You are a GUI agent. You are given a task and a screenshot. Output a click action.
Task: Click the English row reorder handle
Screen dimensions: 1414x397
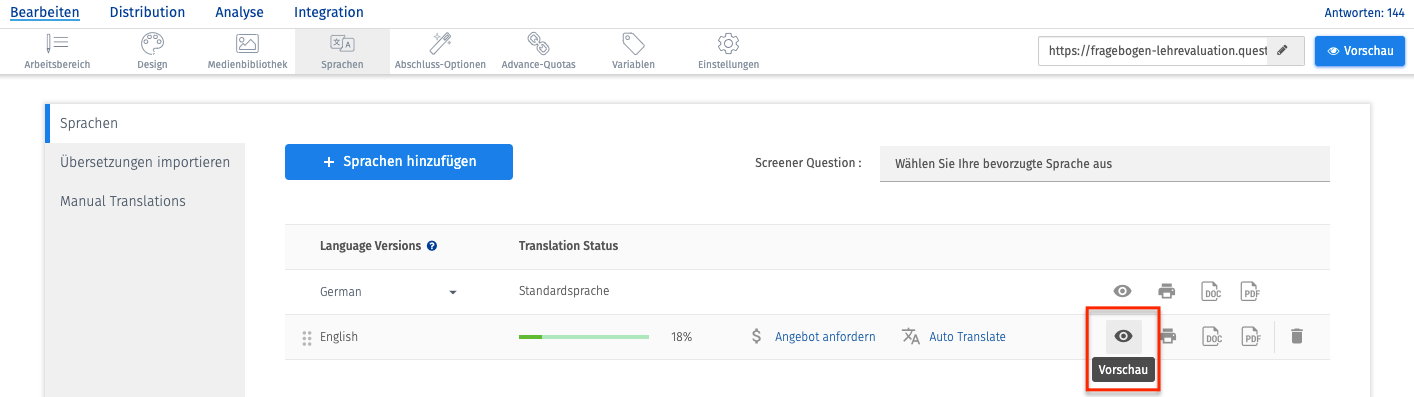point(307,338)
